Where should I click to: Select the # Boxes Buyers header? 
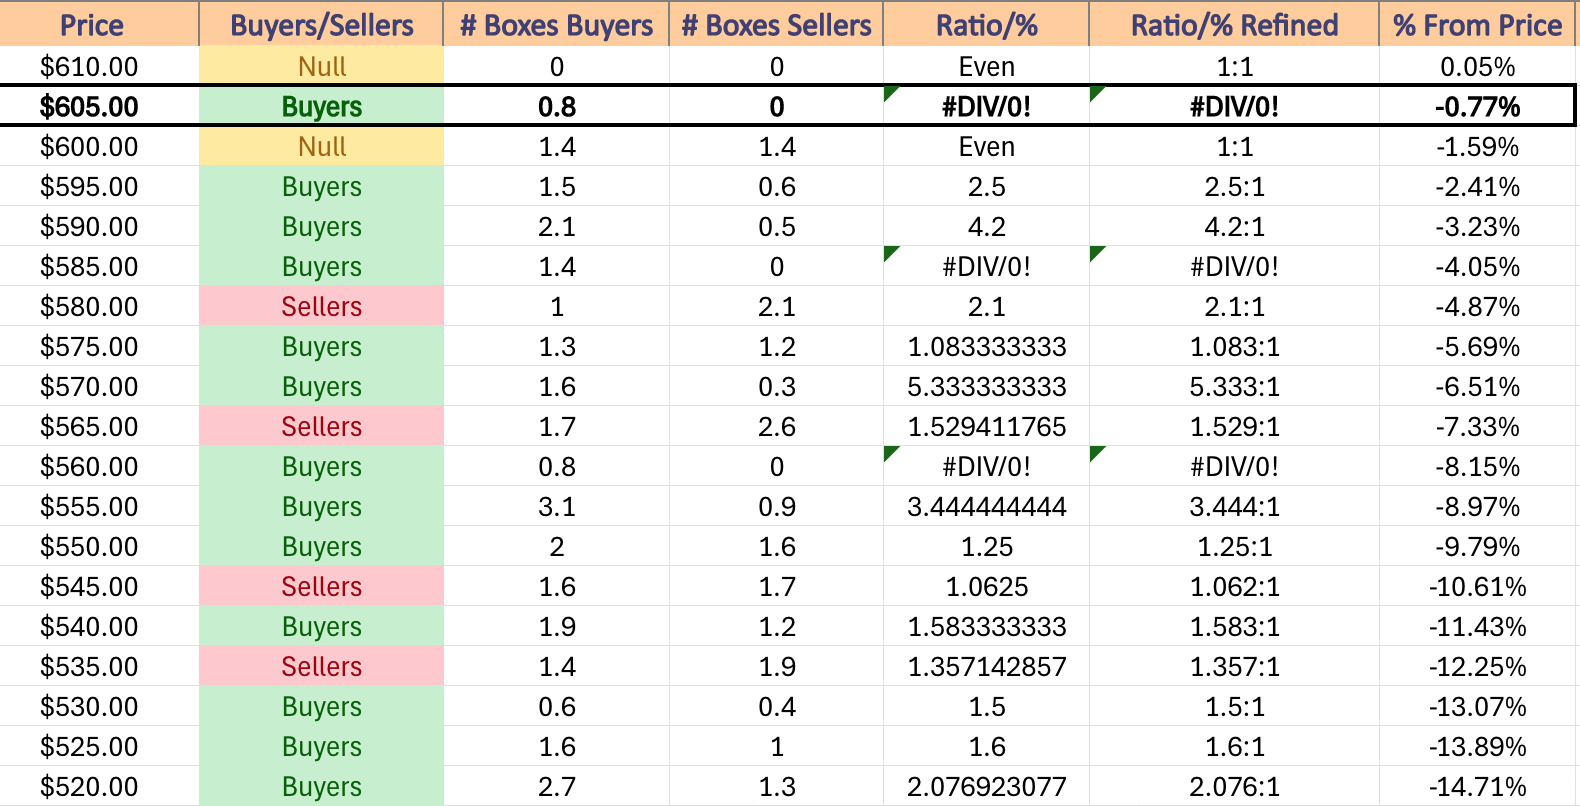(x=556, y=24)
